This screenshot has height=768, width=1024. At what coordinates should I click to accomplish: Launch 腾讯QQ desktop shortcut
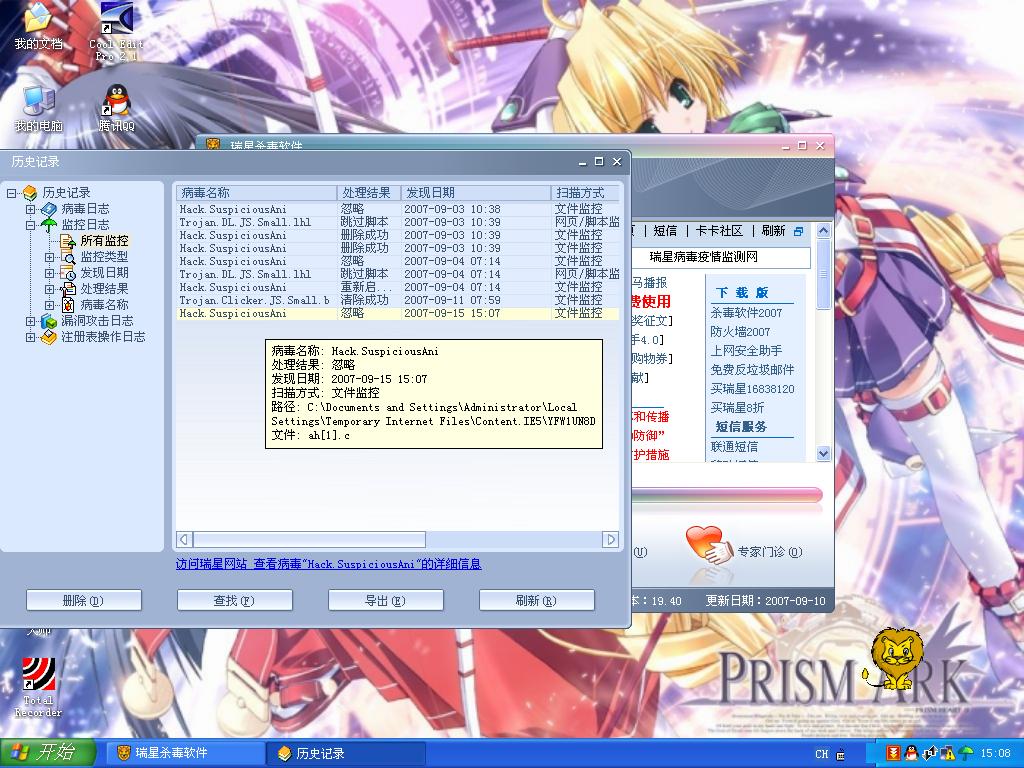point(116,108)
